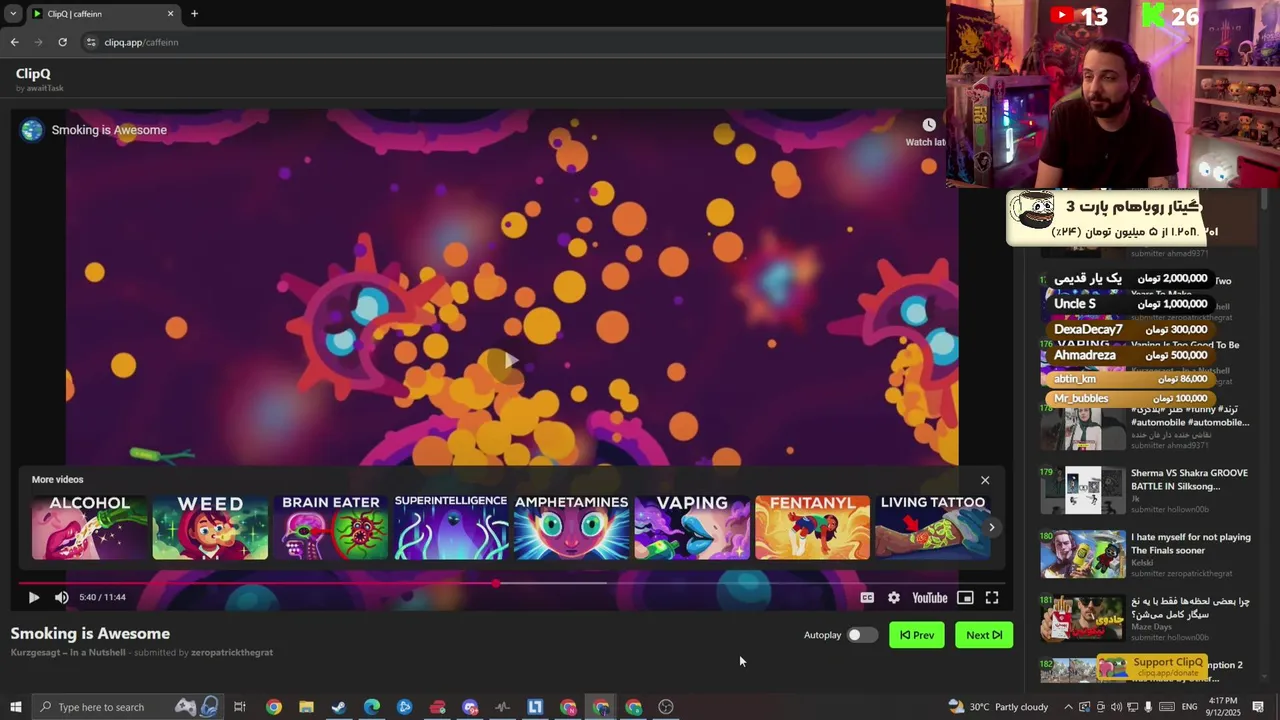Skip to next clip with Next button
Screen dimensions: 1280x720
coord(984,635)
